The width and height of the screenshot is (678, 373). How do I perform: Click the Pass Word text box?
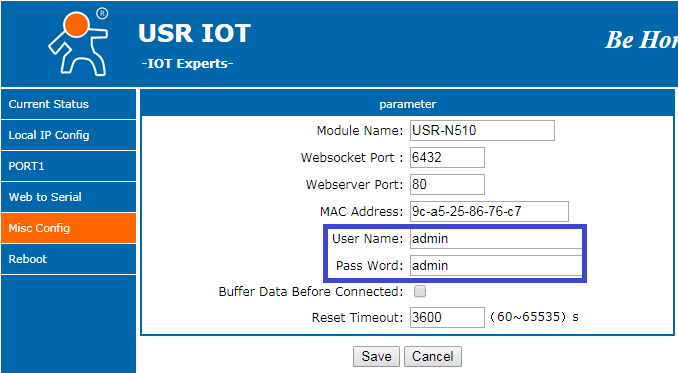(496, 265)
